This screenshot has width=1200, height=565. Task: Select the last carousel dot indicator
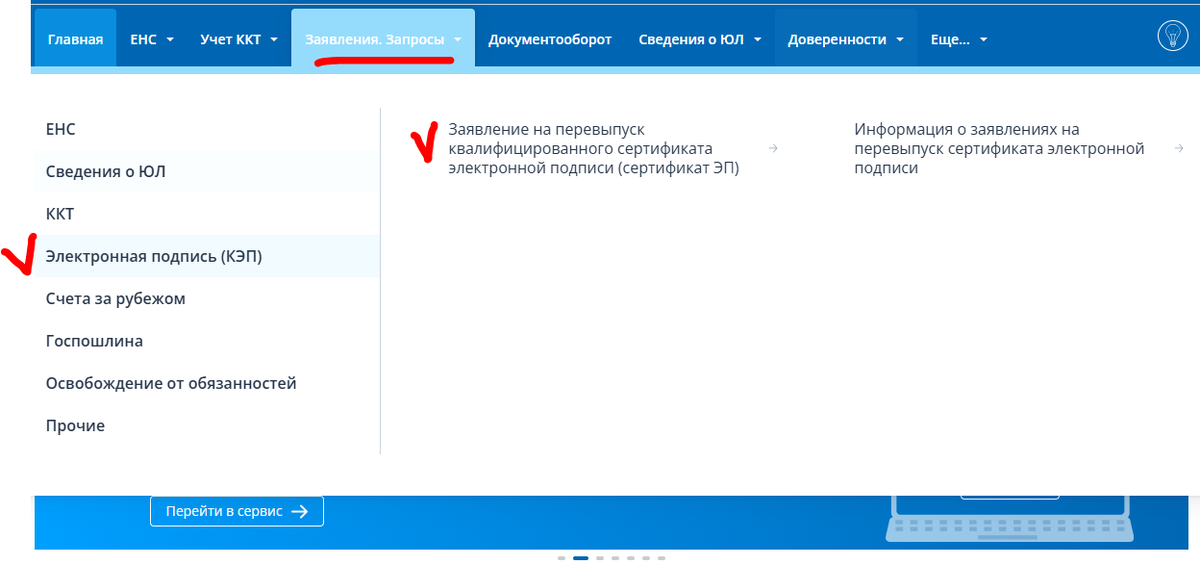point(661,558)
